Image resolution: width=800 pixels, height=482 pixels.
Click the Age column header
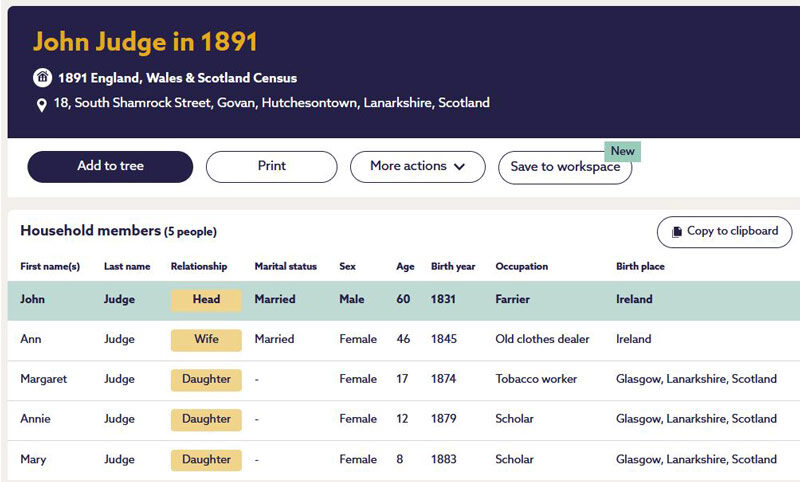(405, 267)
